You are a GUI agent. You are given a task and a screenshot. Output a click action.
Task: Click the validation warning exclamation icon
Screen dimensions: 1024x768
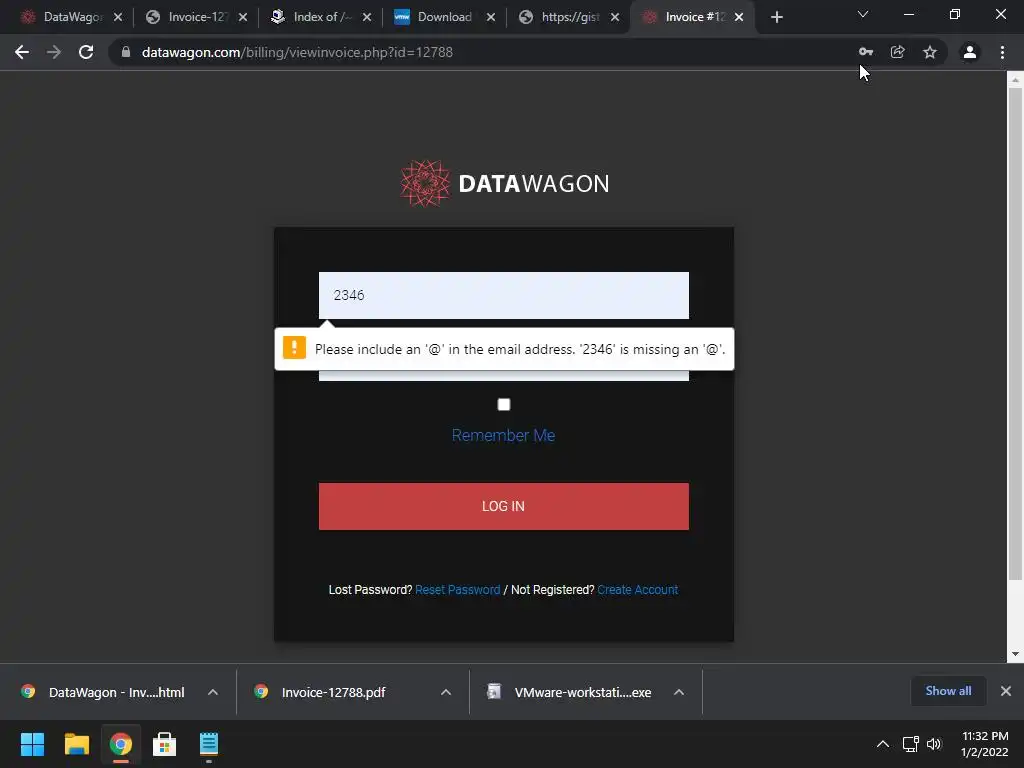click(294, 348)
